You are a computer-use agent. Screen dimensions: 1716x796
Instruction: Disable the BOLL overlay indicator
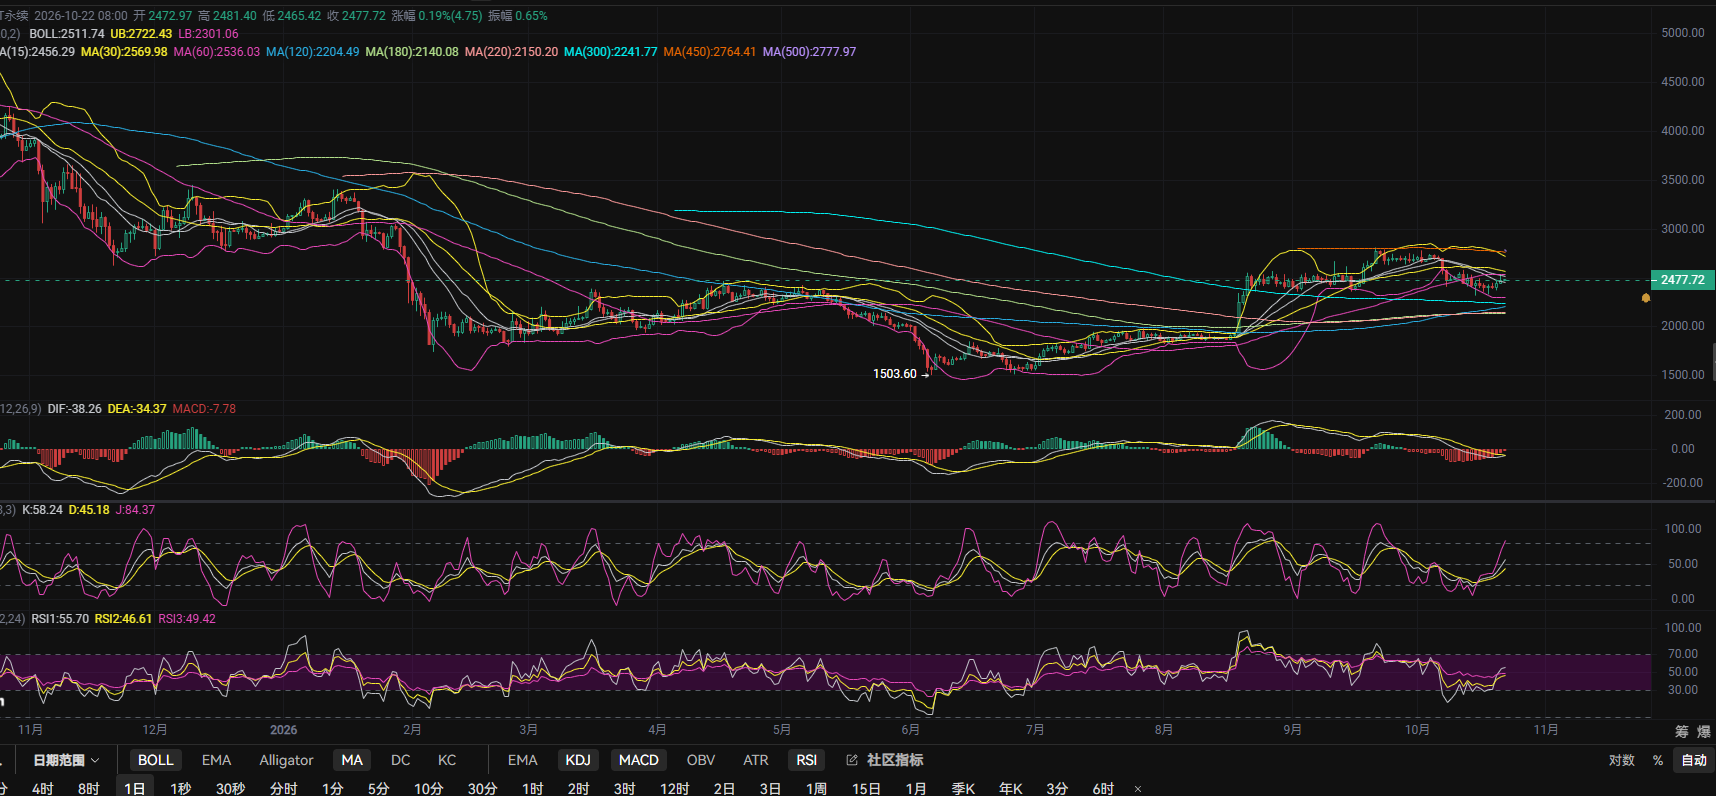coord(155,760)
